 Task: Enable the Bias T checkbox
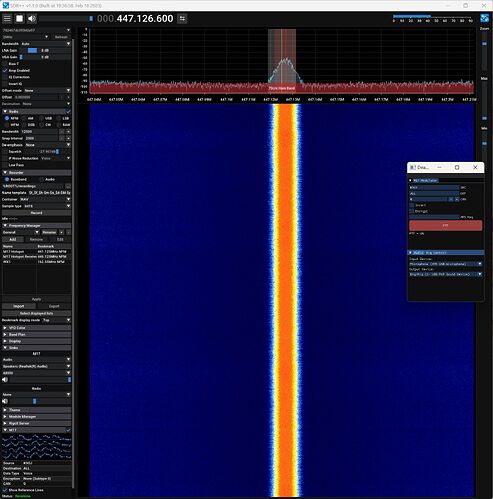[5, 64]
